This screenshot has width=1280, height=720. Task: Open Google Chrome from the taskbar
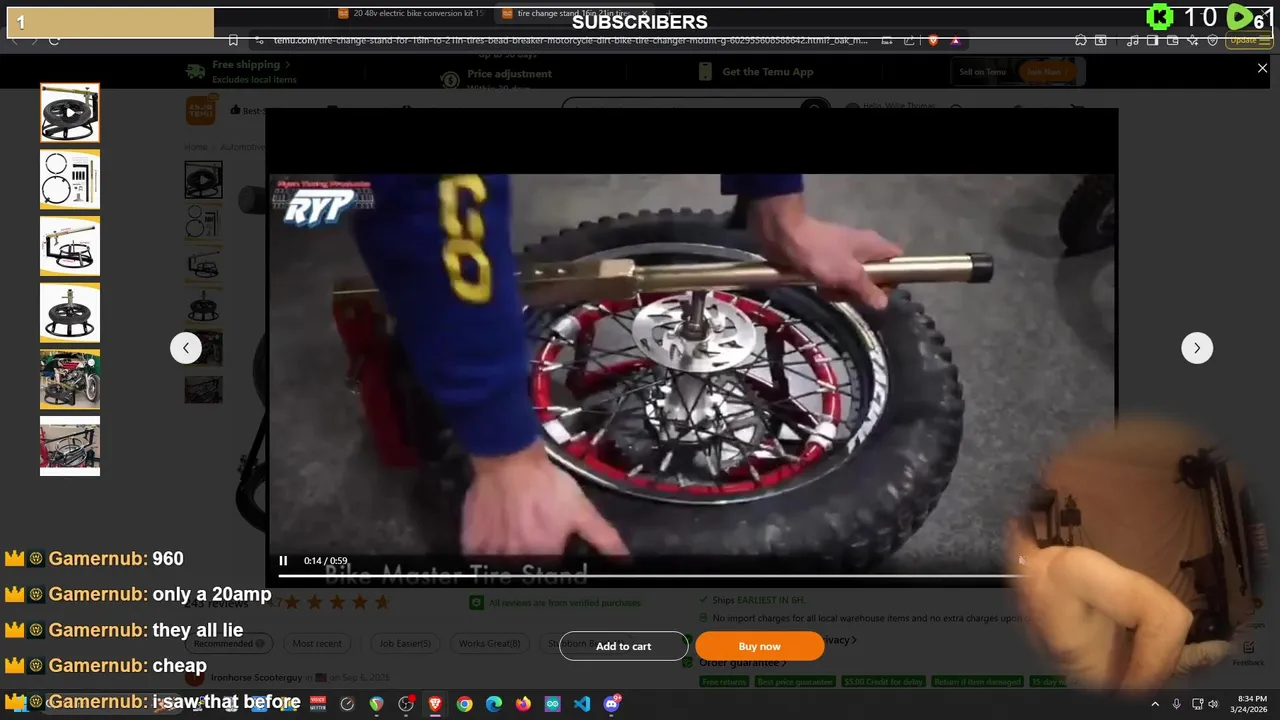coord(465,704)
